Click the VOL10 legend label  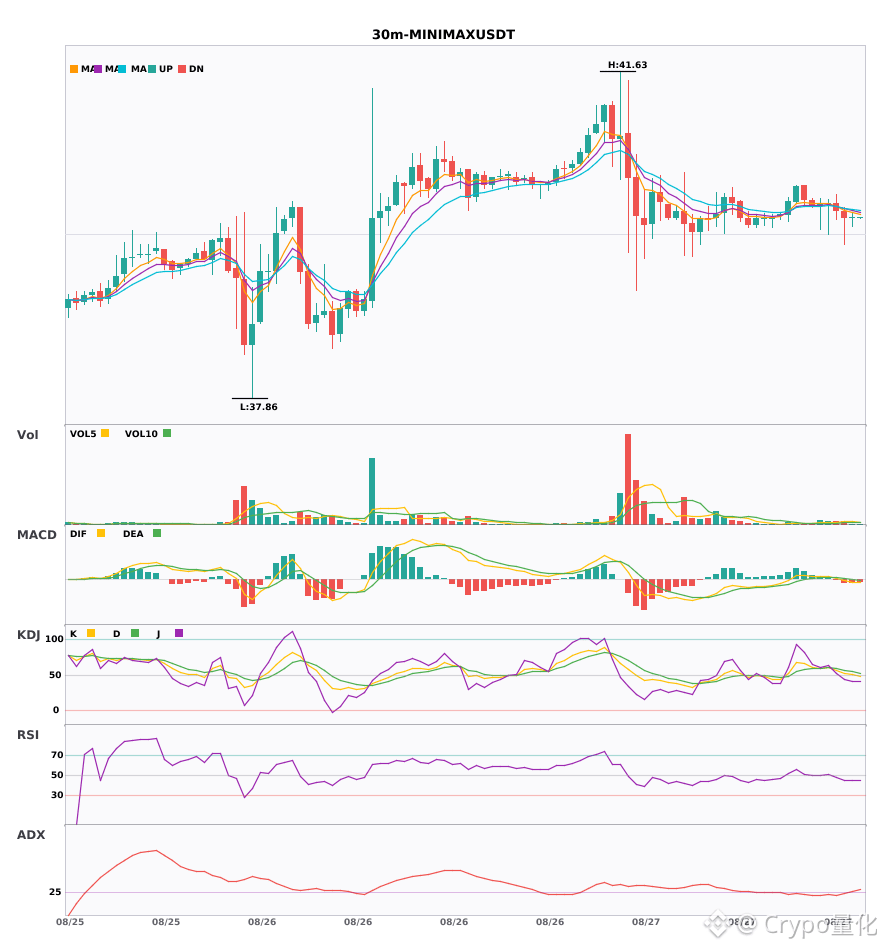pyautogui.click(x=141, y=434)
